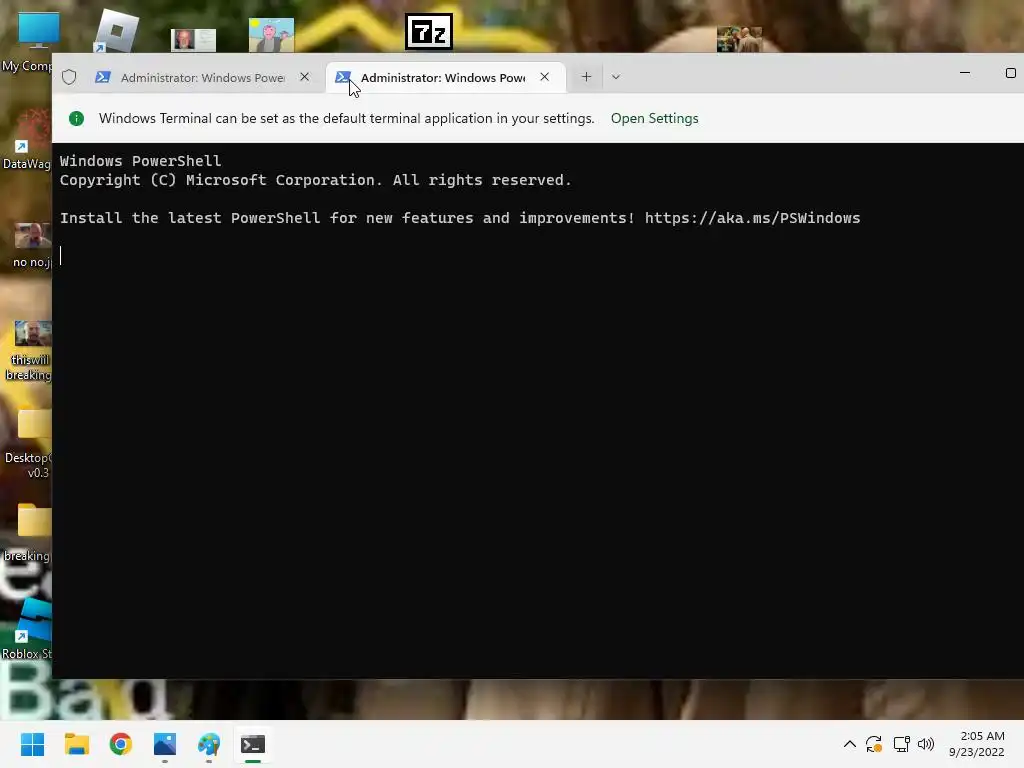Select the 7z desktop icon
Viewport: 1024px width, 768px height.
click(428, 31)
